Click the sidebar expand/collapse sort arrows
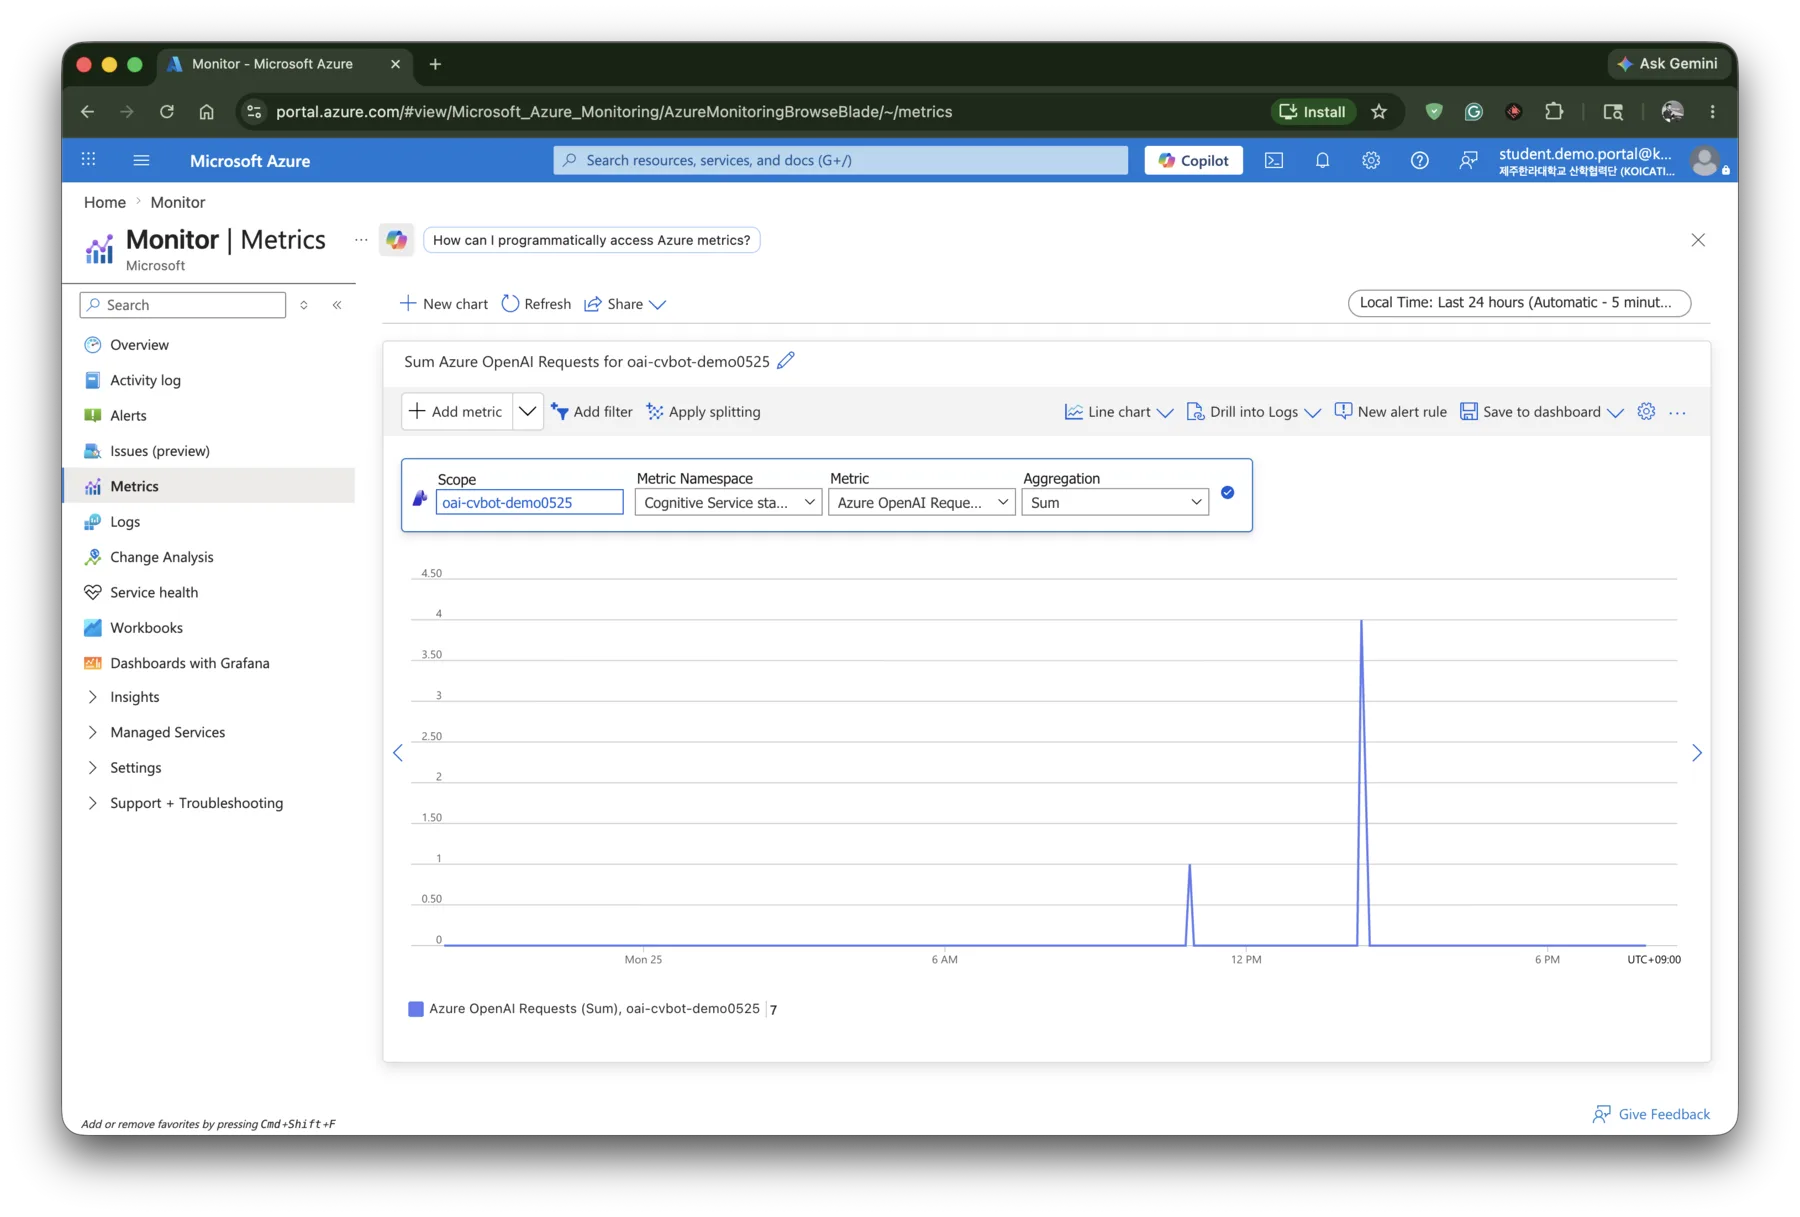 tap(304, 305)
